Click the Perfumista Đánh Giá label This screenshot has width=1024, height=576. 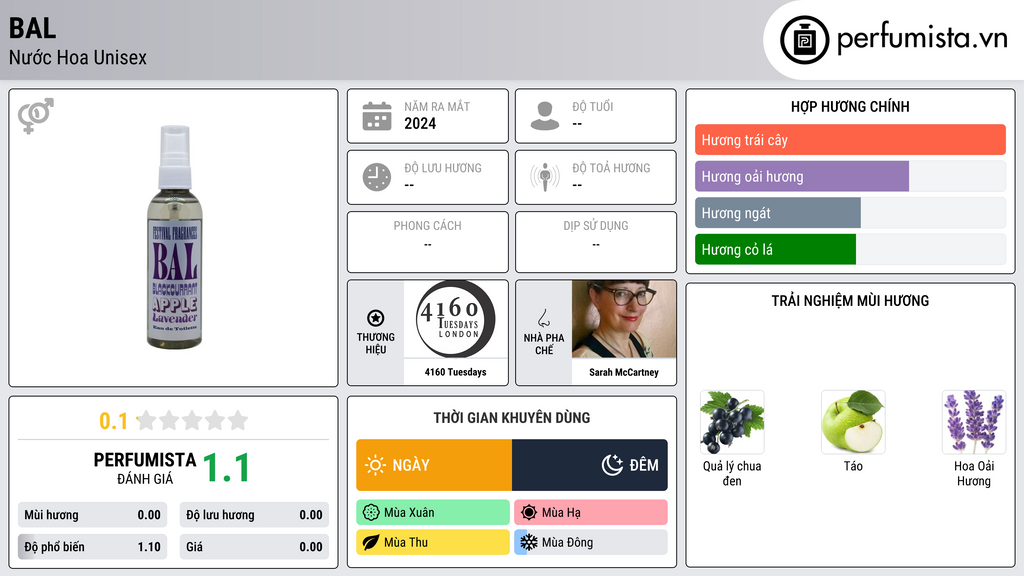(145, 468)
